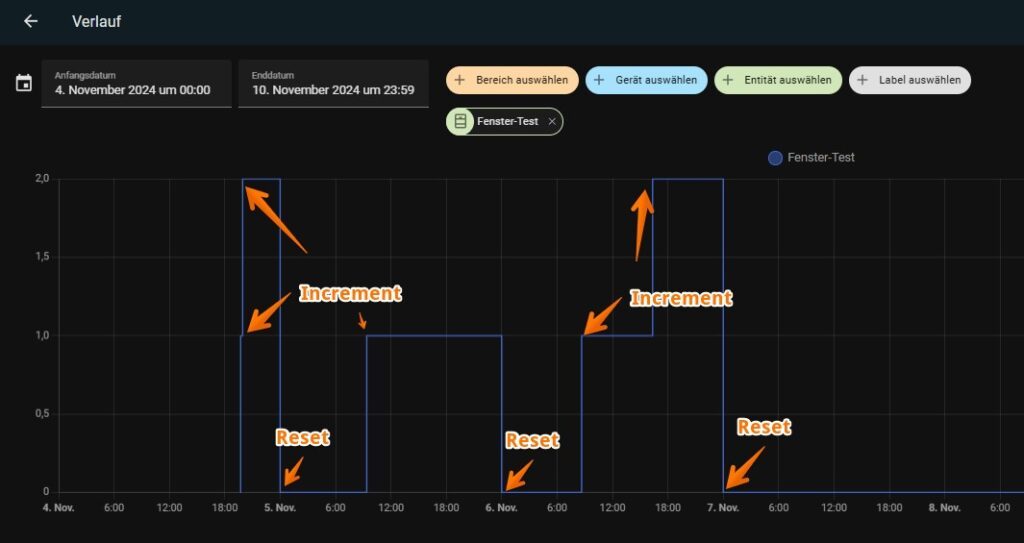Viewport: 1024px width, 543px height.
Task: Click the Fenster-Test entity chip icon
Action: click(461, 121)
